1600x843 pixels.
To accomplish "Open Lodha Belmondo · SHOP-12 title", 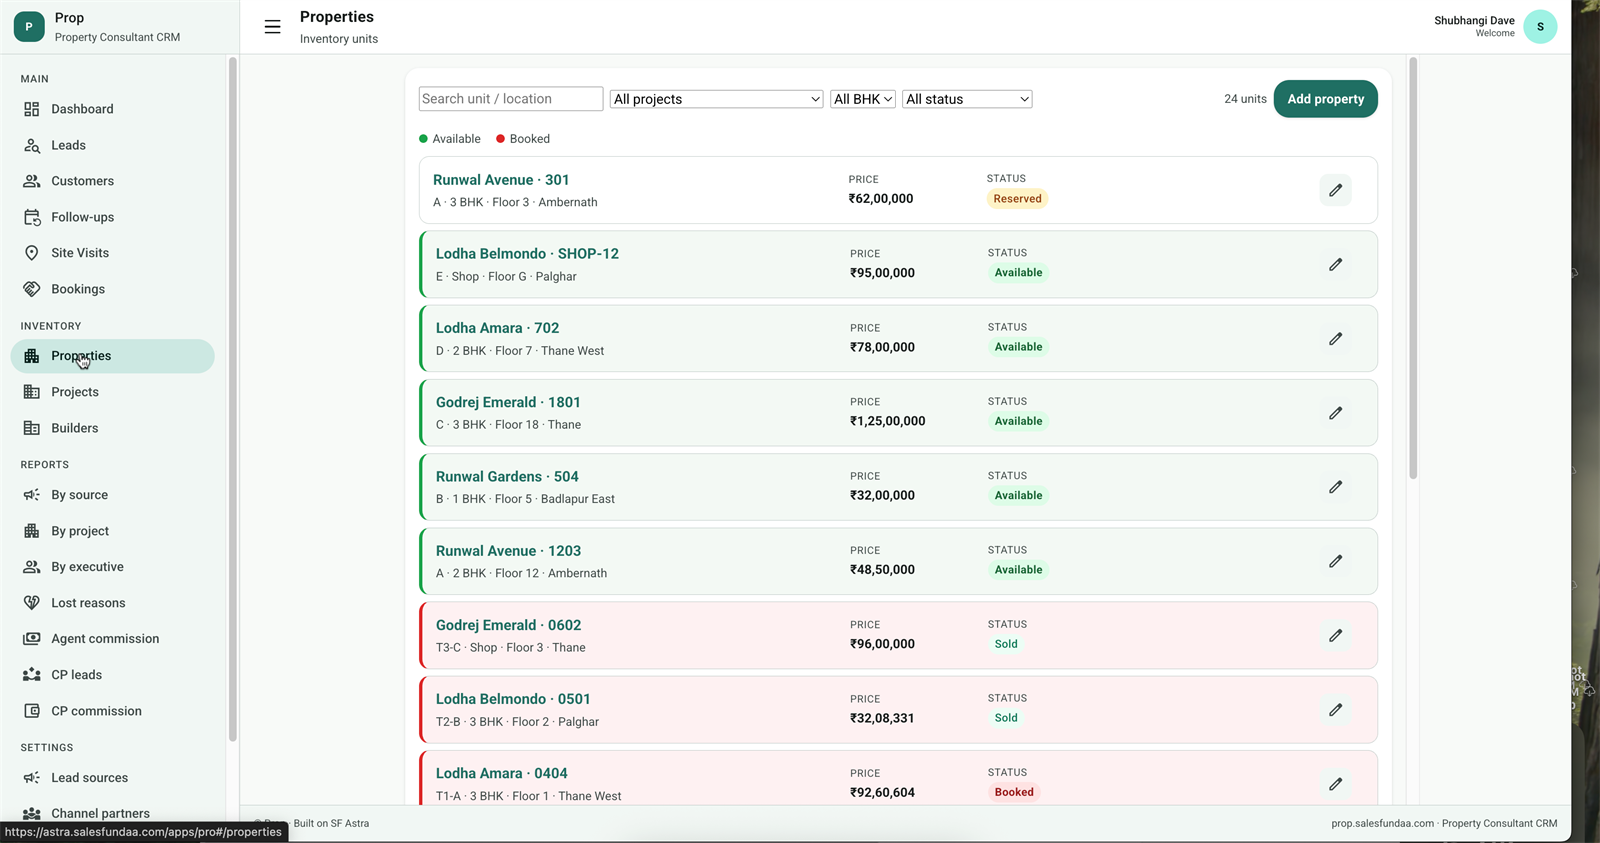I will (x=527, y=254).
